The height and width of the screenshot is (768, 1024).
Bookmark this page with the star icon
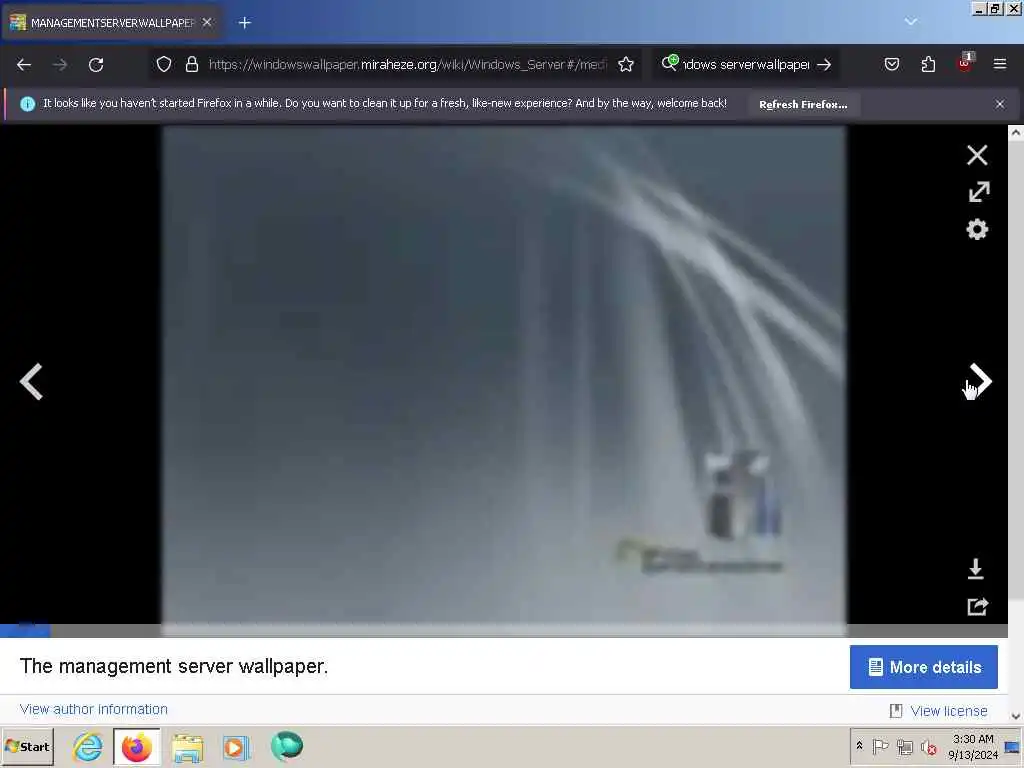(626, 64)
